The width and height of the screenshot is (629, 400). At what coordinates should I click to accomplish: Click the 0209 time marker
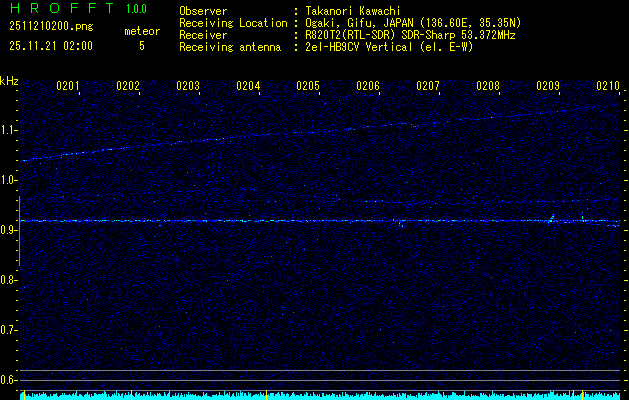coord(548,86)
